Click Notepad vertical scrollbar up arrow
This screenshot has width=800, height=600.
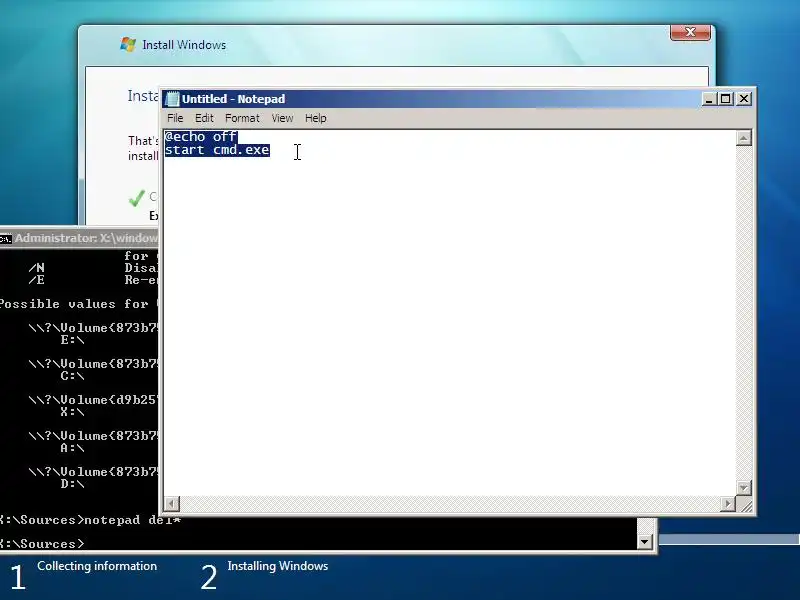(743, 138)
